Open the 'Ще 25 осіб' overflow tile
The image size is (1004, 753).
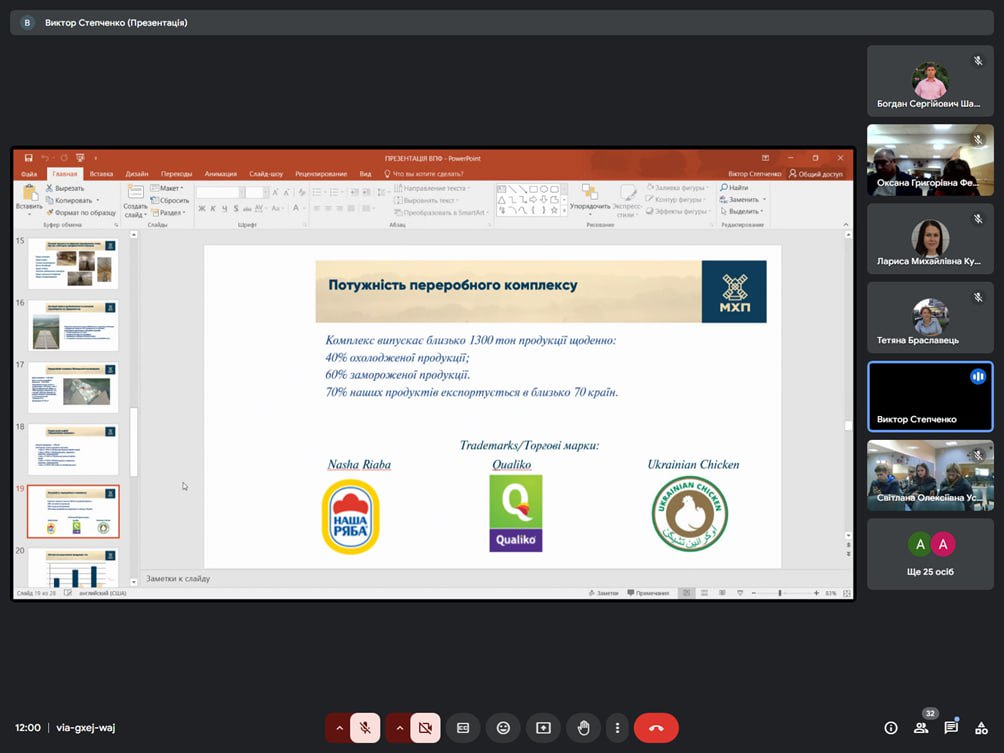coord(930,554)
